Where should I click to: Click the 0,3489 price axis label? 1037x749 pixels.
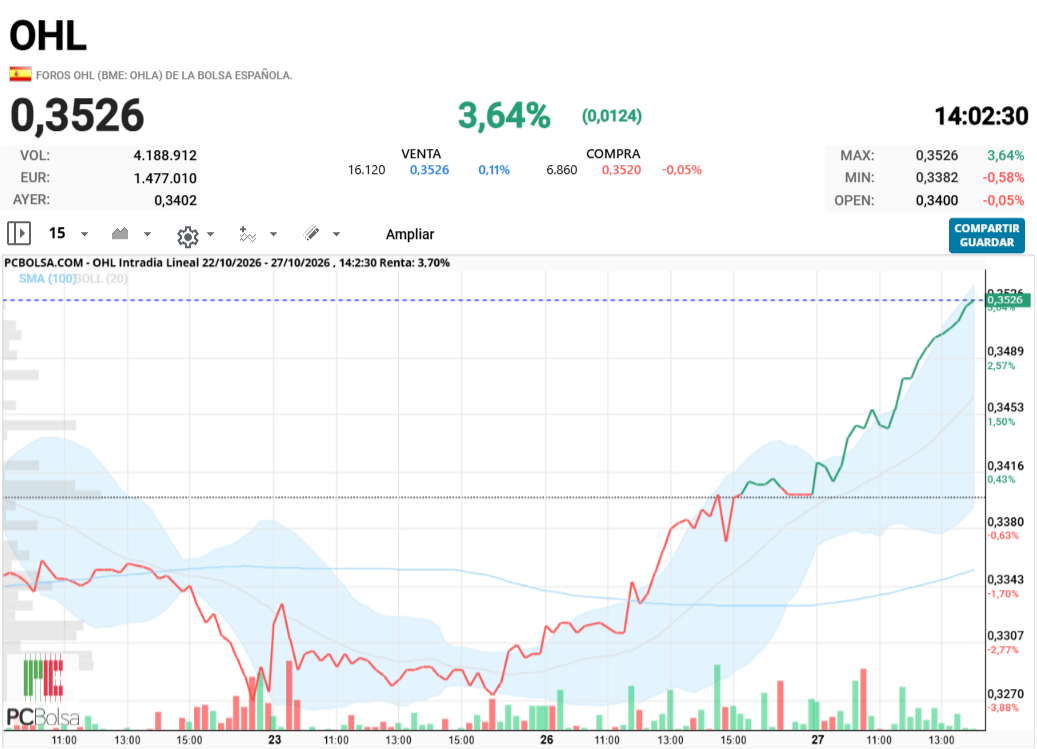(x=1005, y=351)
